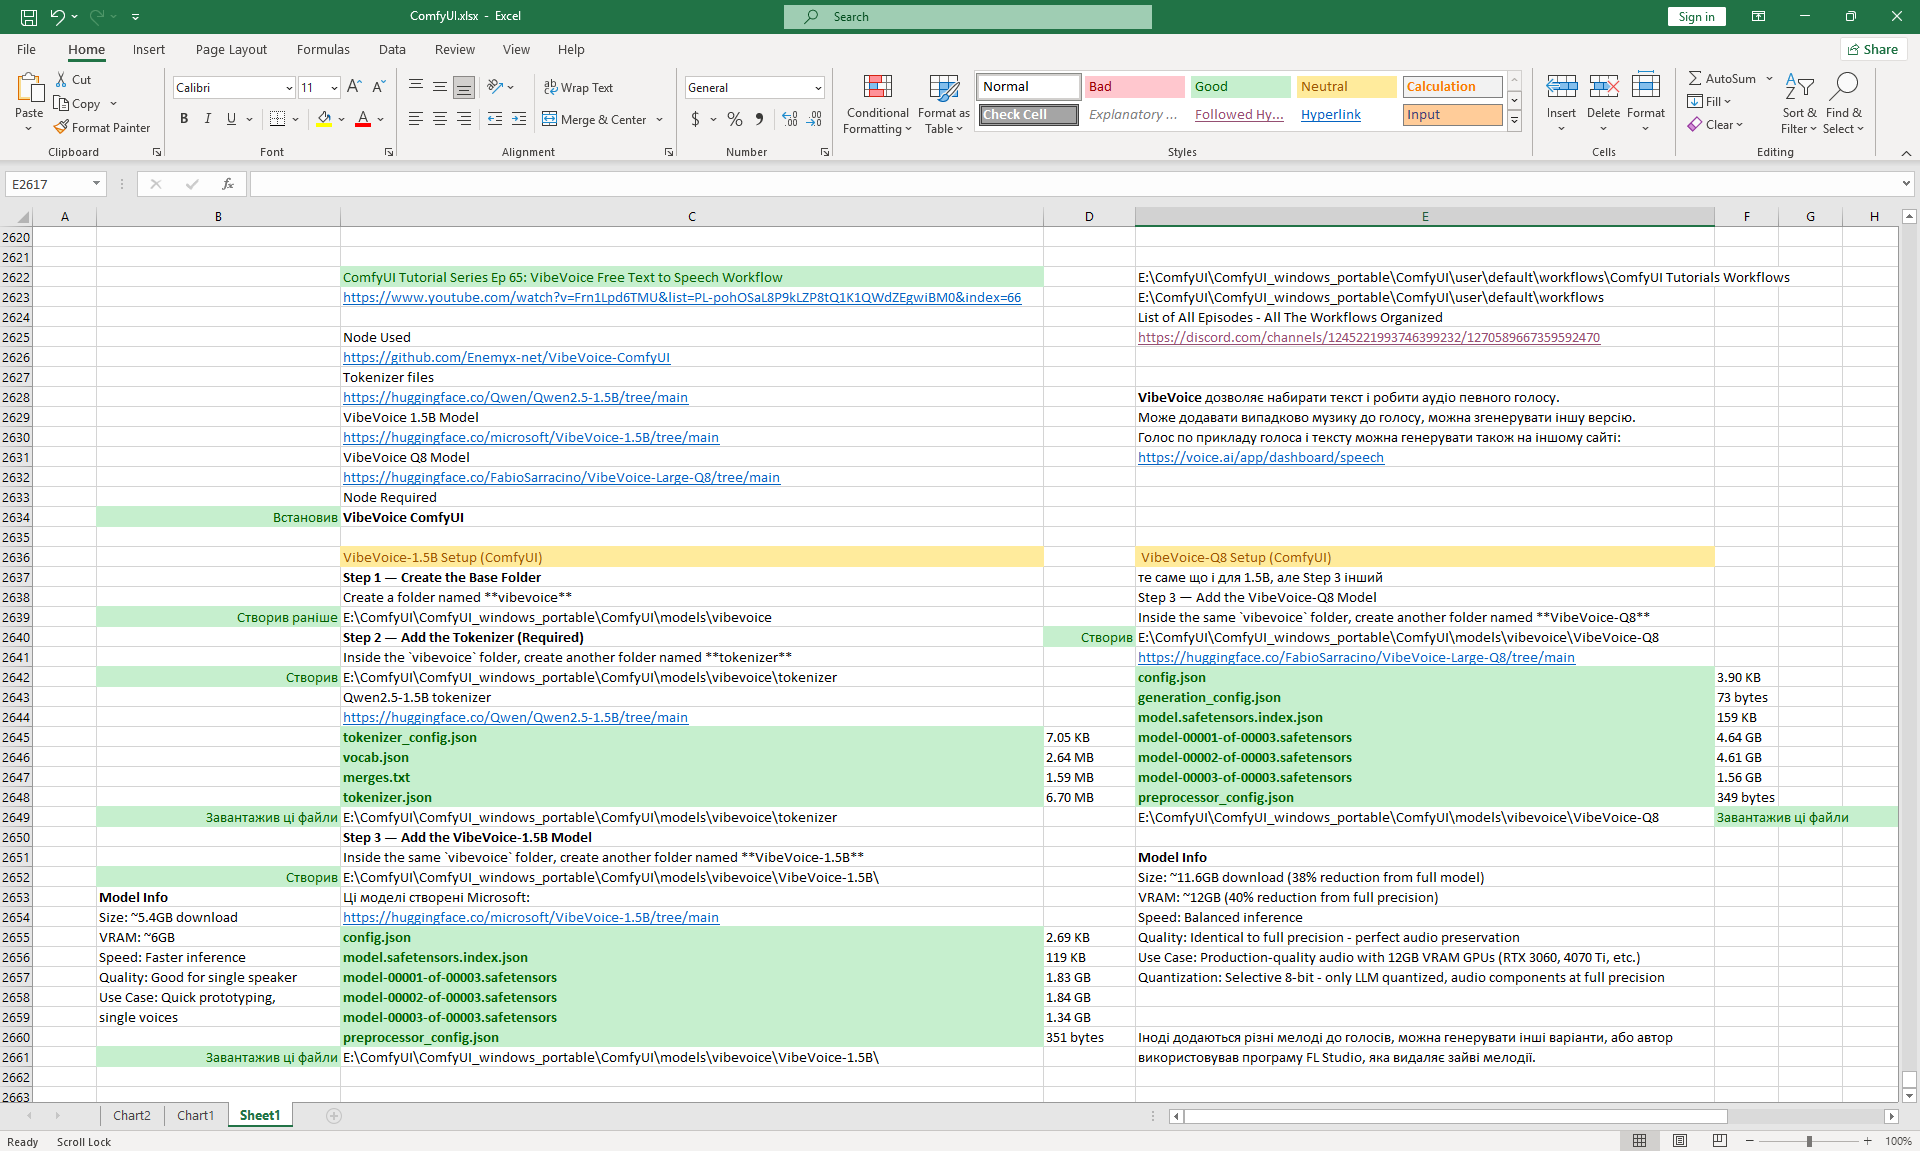This screenshot has height=1151, width=1920.
Task: Click the Increase Font Size icon
Action: click(354, 87)
